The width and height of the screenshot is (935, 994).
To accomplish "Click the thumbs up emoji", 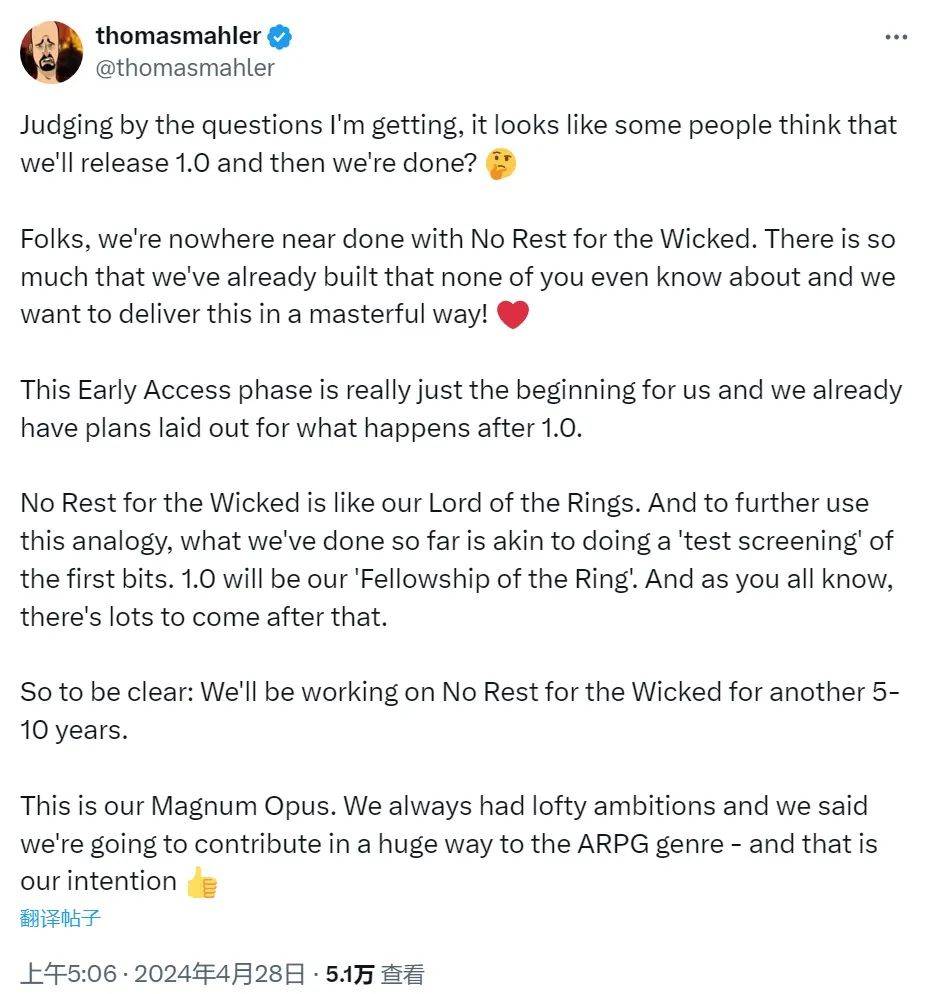I will click(x=202, y=882).
